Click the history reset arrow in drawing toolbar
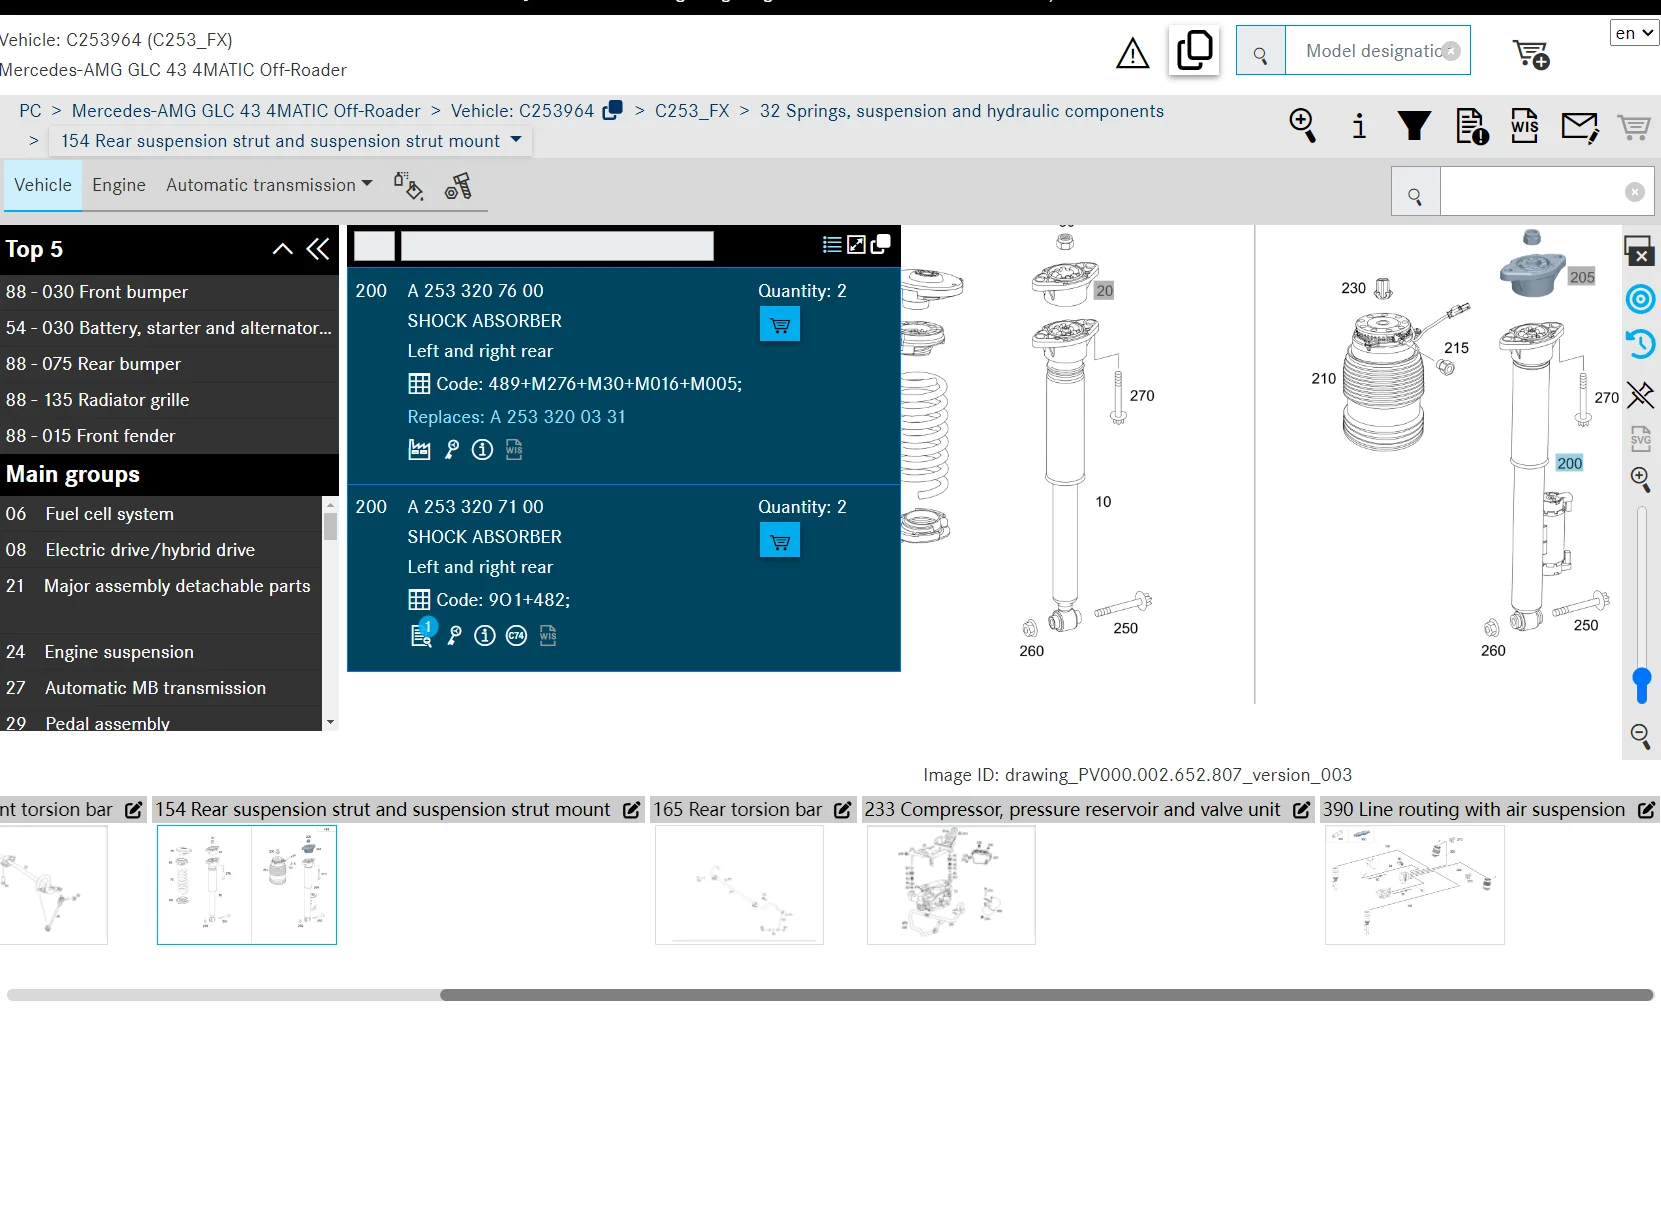 [1640, 345]
